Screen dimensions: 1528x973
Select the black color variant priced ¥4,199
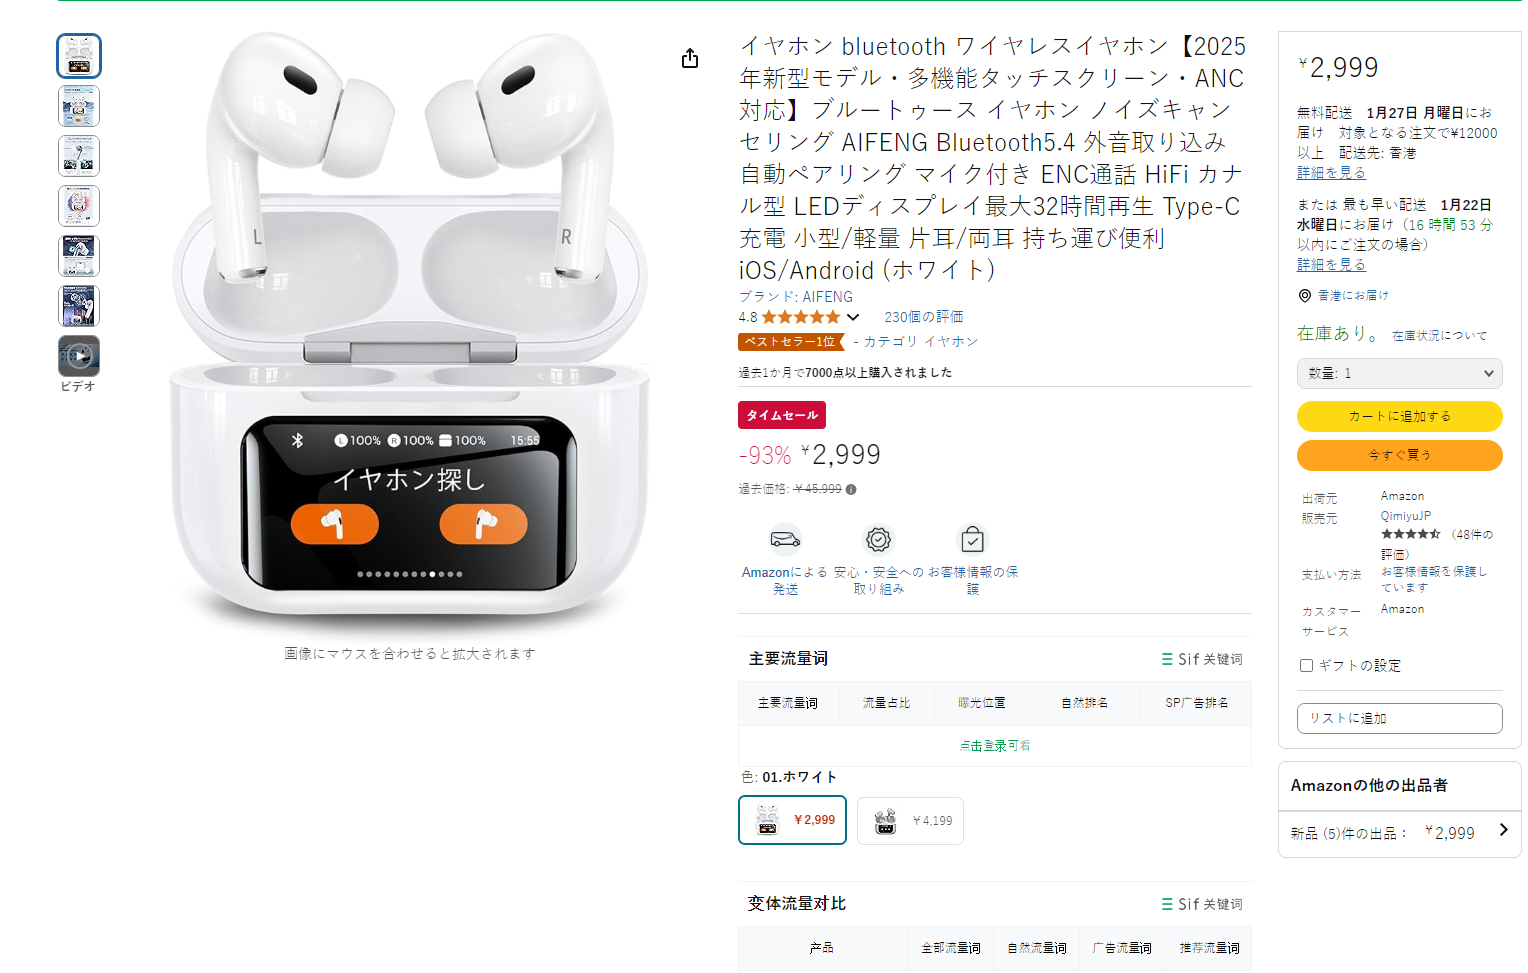click(911, 821)
